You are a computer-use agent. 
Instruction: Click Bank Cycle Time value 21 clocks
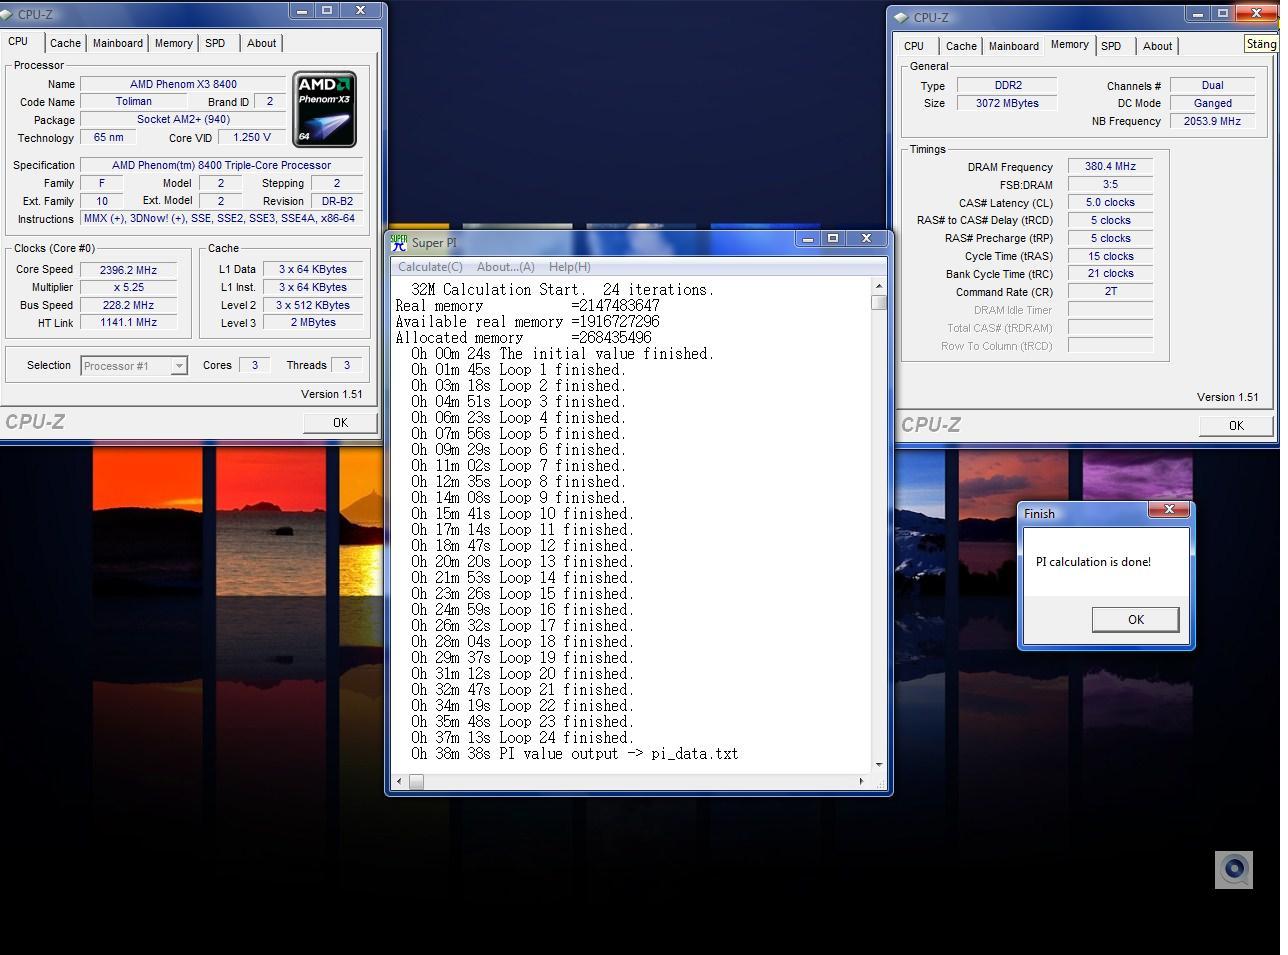pos(1110,274)
